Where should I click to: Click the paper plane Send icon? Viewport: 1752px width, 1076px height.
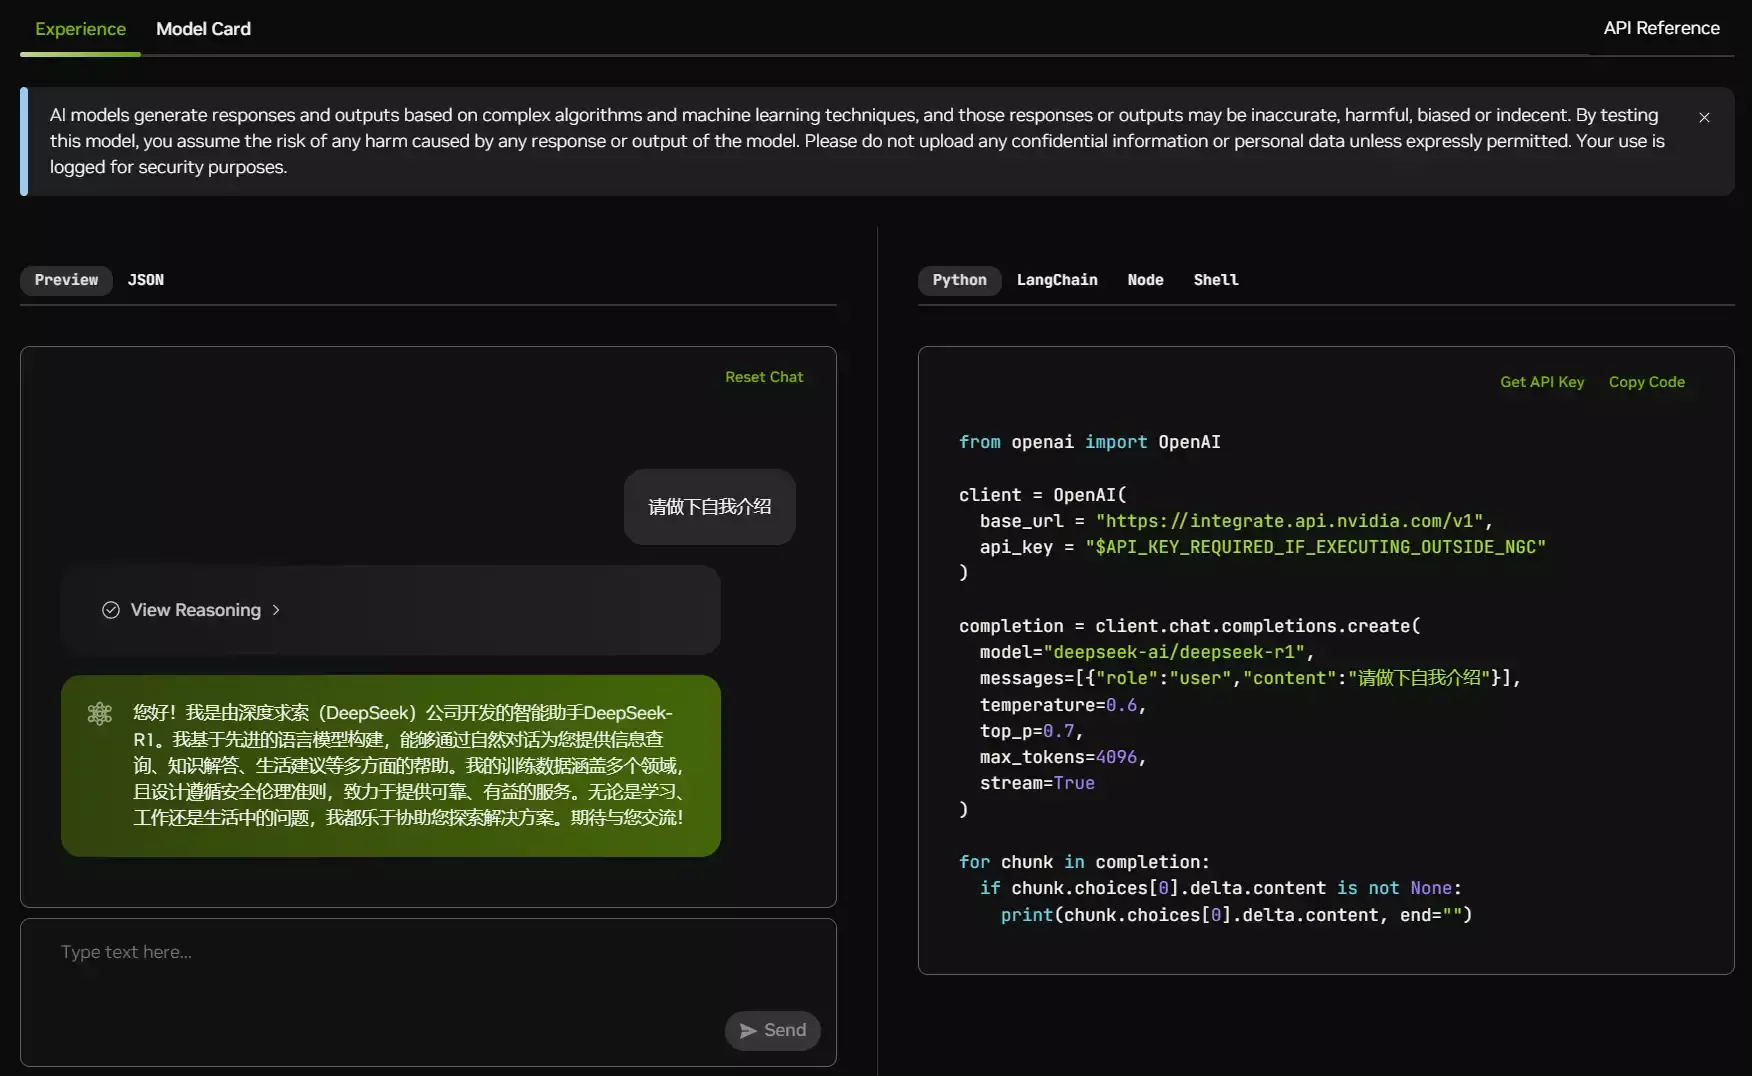click(x=748, y=1031)
